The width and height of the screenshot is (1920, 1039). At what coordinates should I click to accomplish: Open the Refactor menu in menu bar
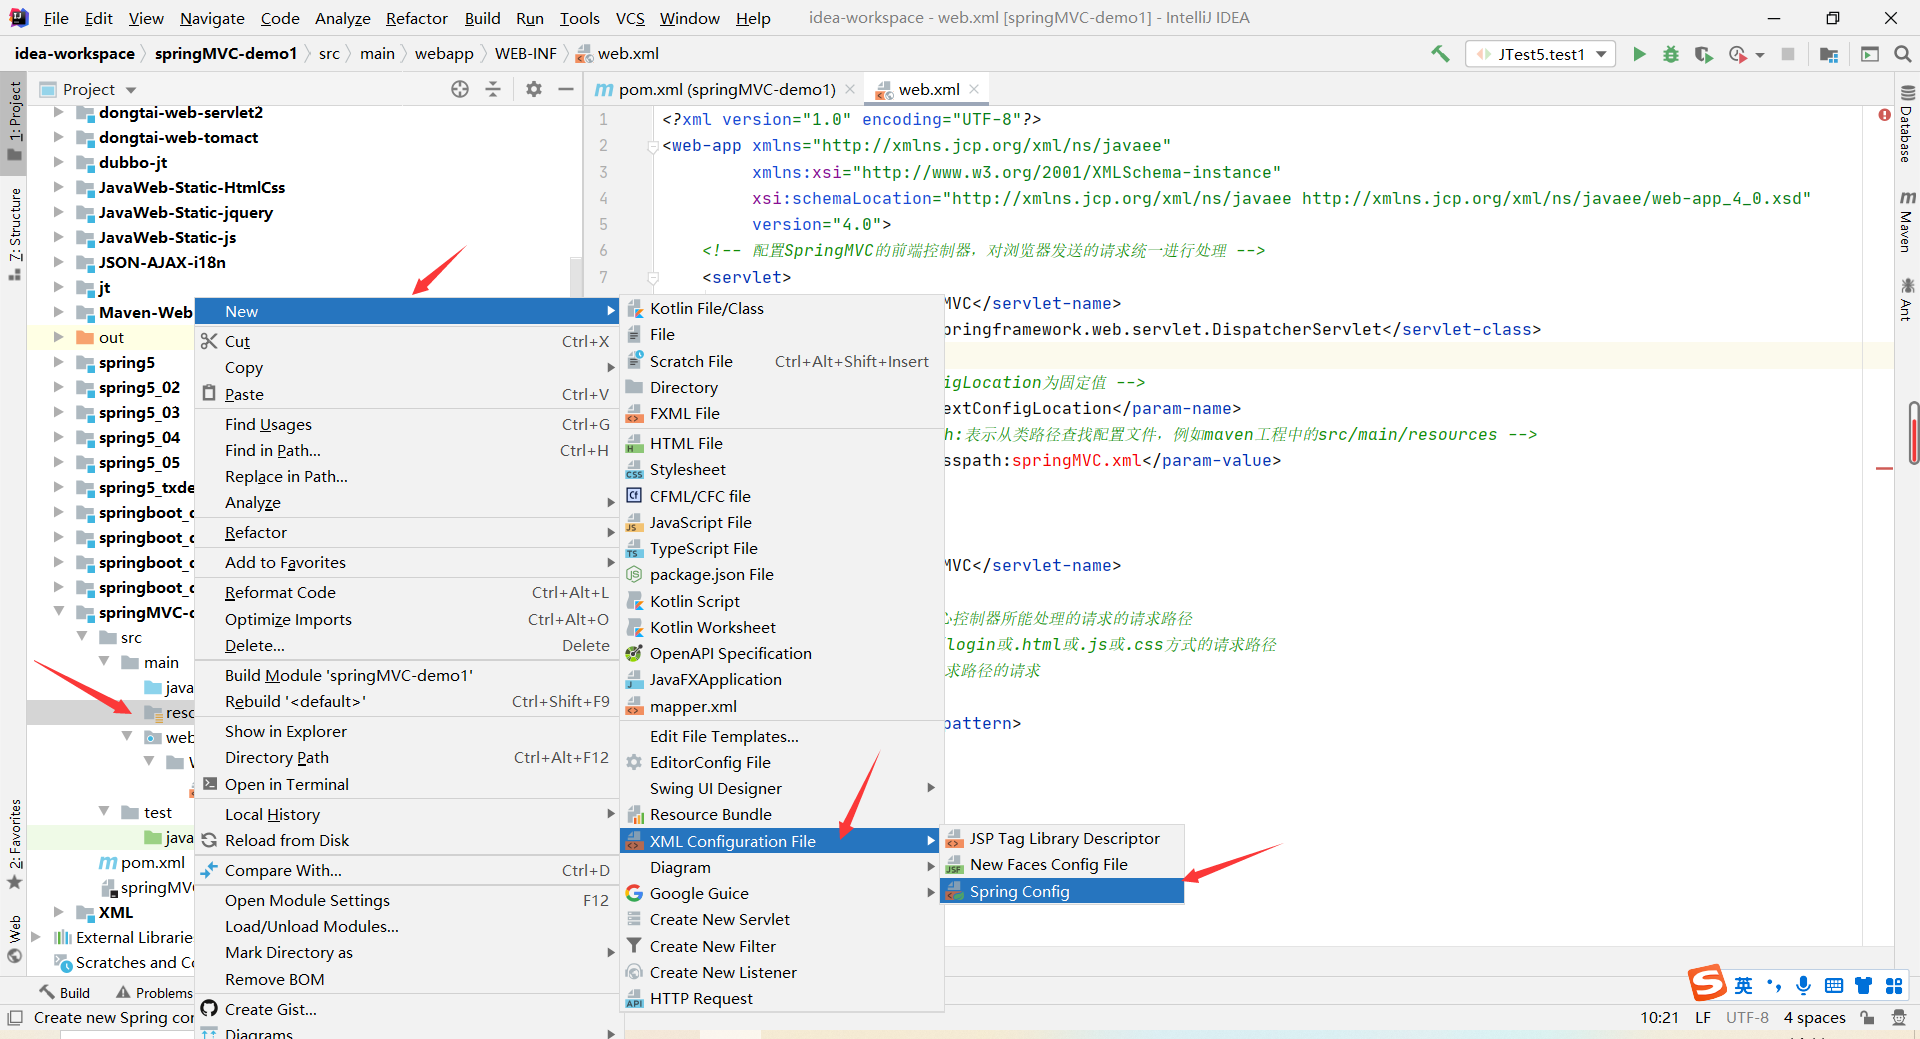pos(416,18)
